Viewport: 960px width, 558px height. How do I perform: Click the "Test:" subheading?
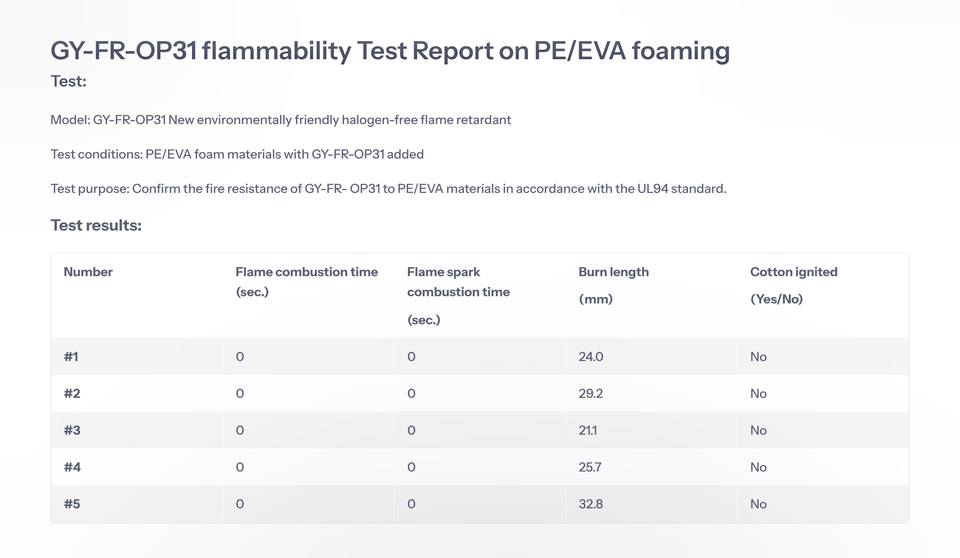(x=69, y=81)
